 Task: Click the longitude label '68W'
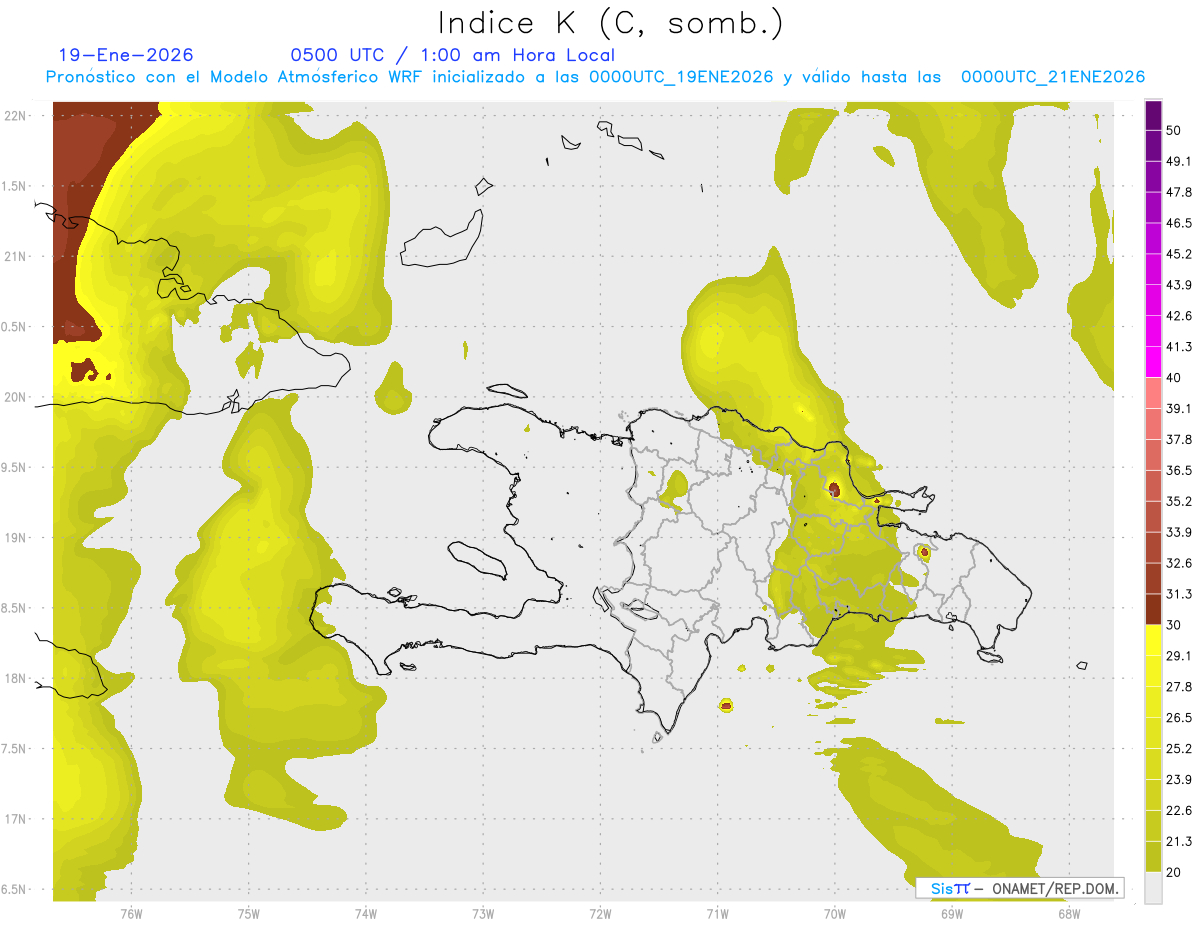point(1069,914)
